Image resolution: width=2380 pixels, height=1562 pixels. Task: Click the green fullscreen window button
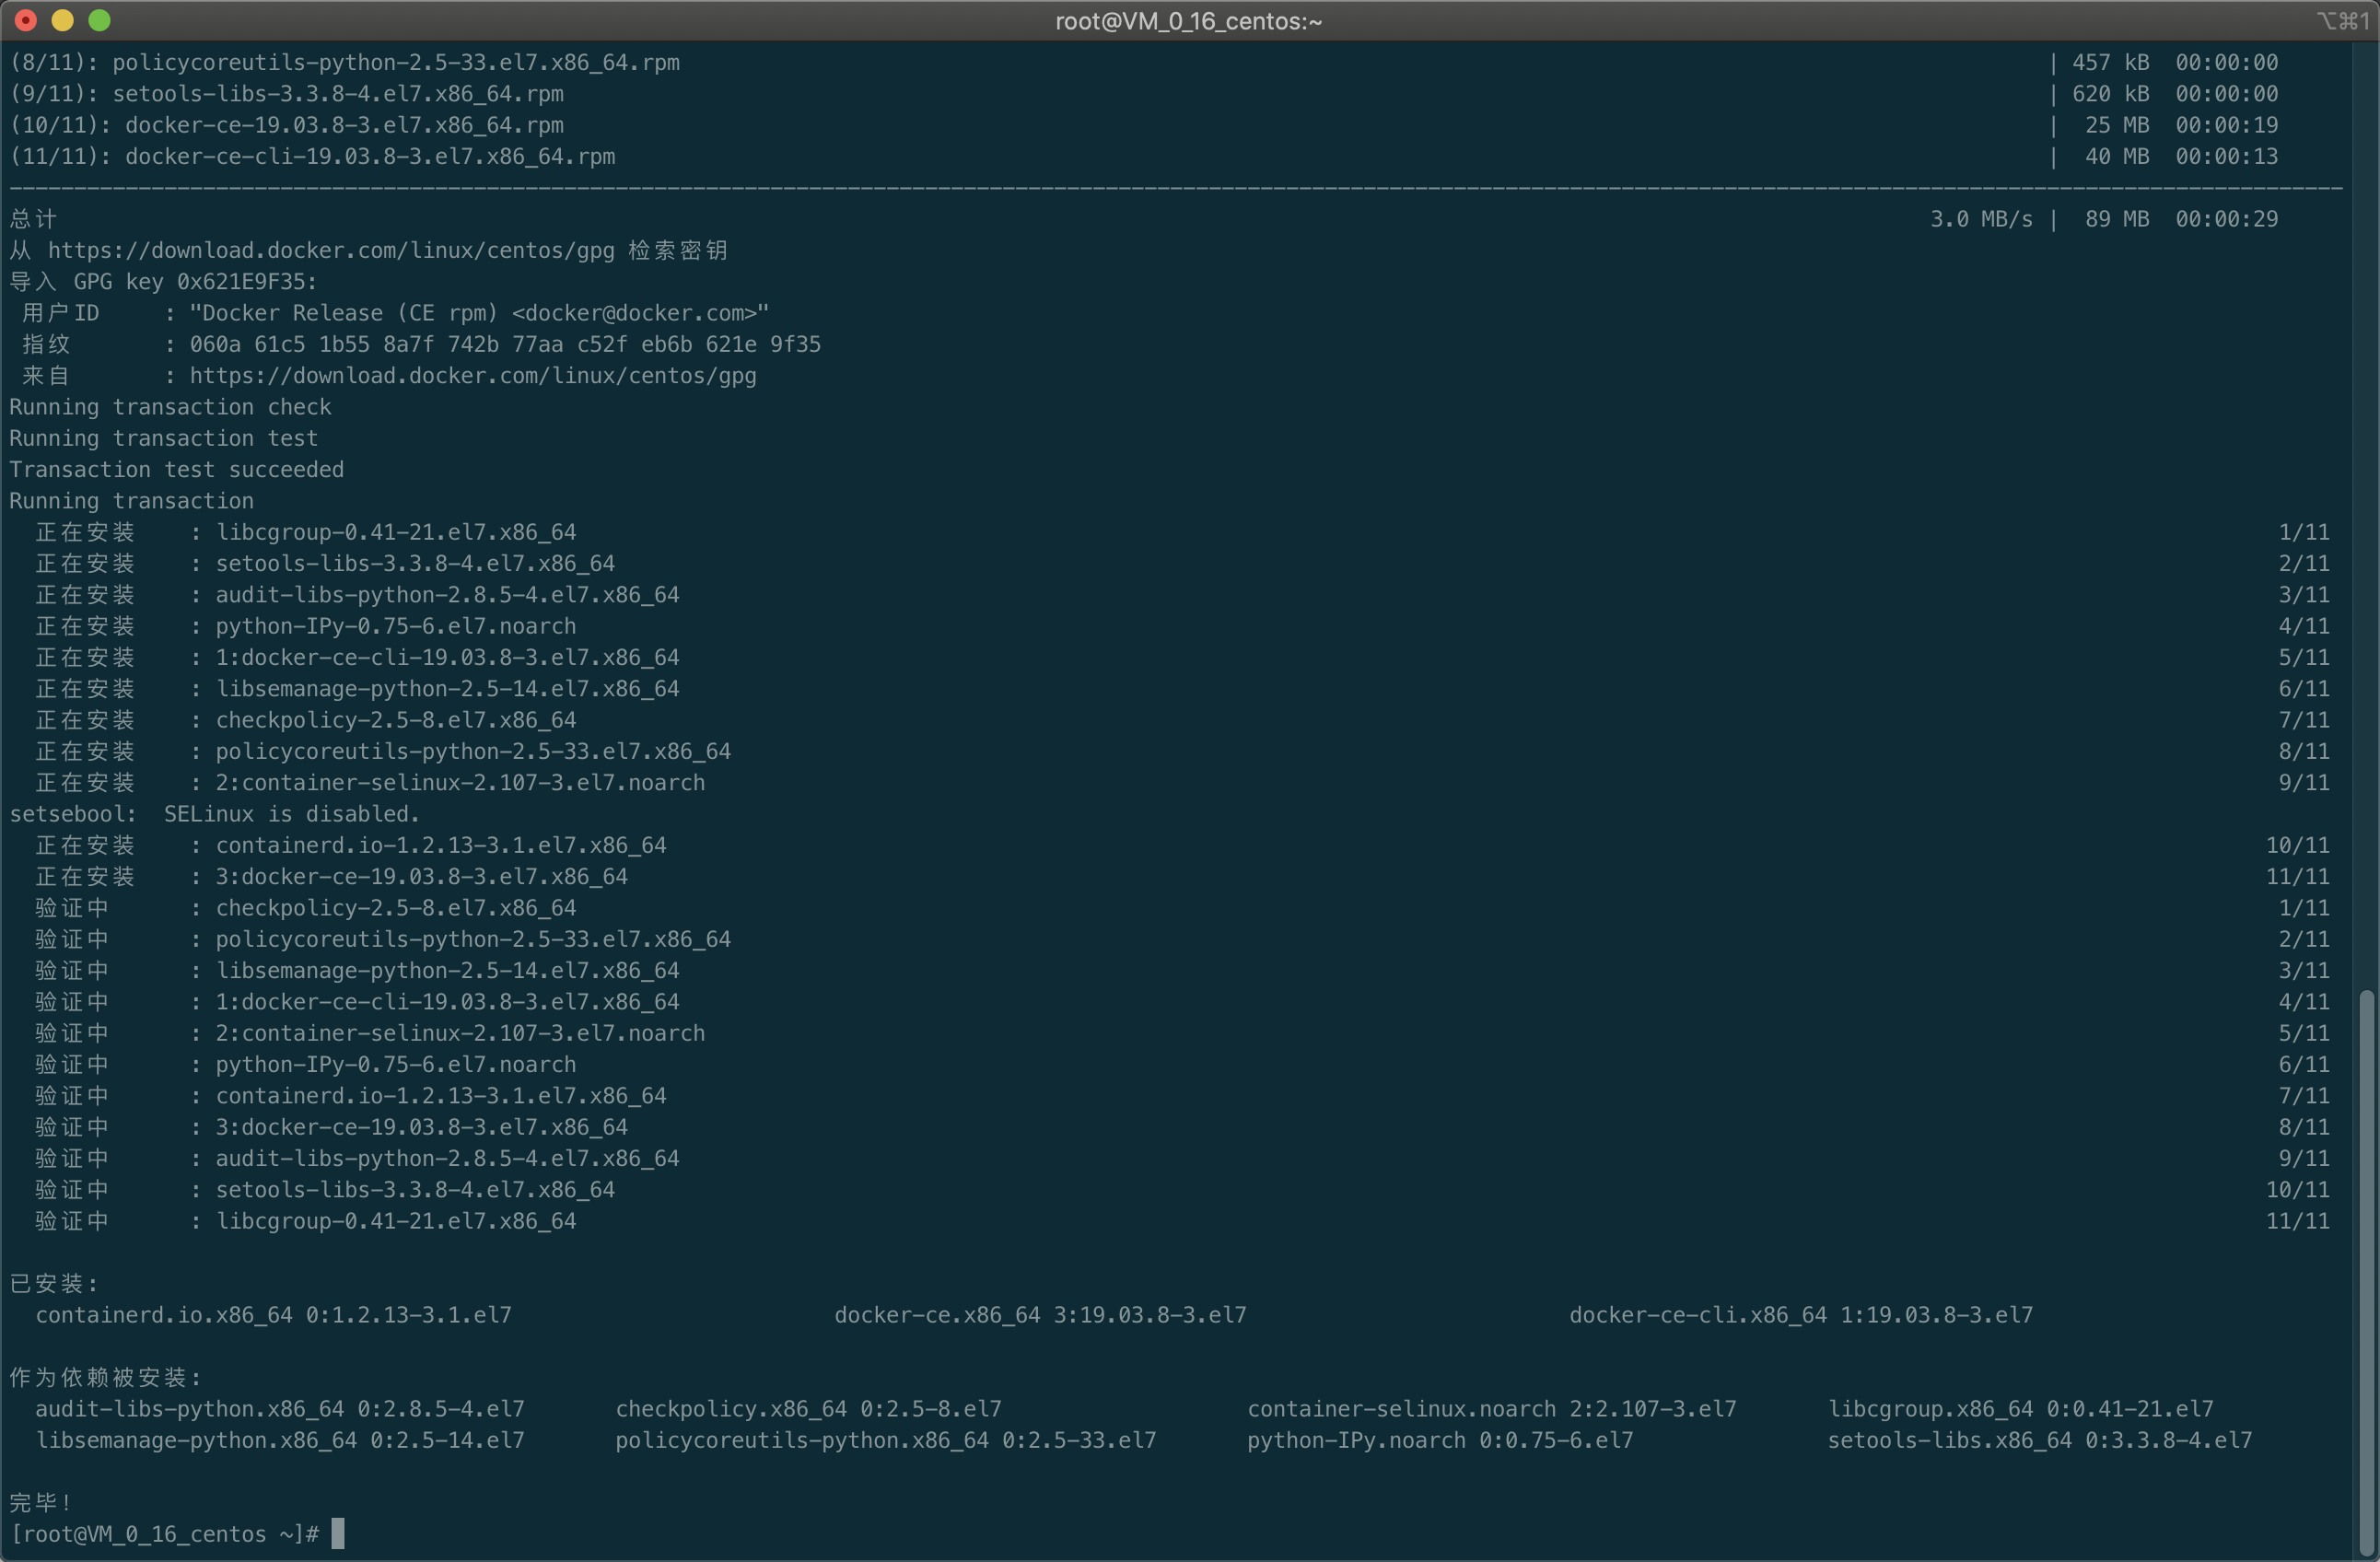coord(99,20)
